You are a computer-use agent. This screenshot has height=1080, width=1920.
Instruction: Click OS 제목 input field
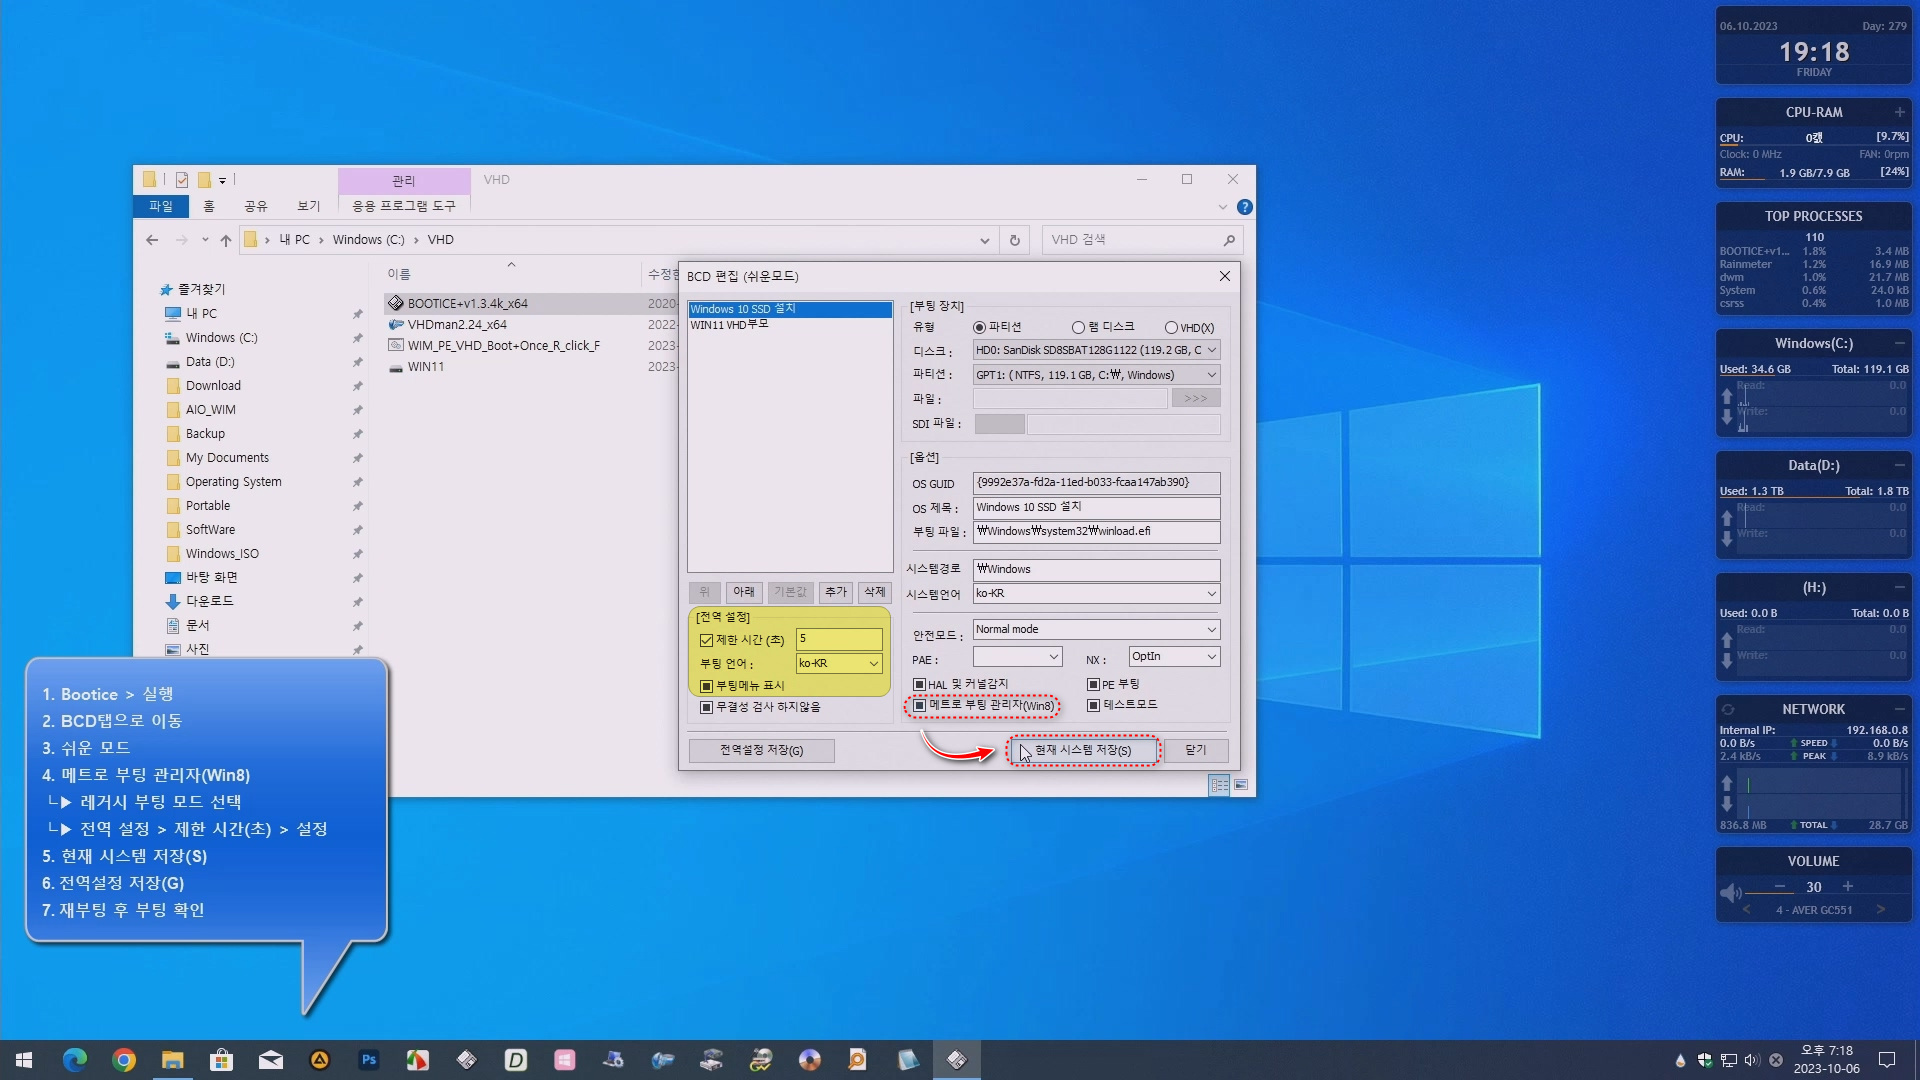pyautogui.click(x=1096, y=508)
